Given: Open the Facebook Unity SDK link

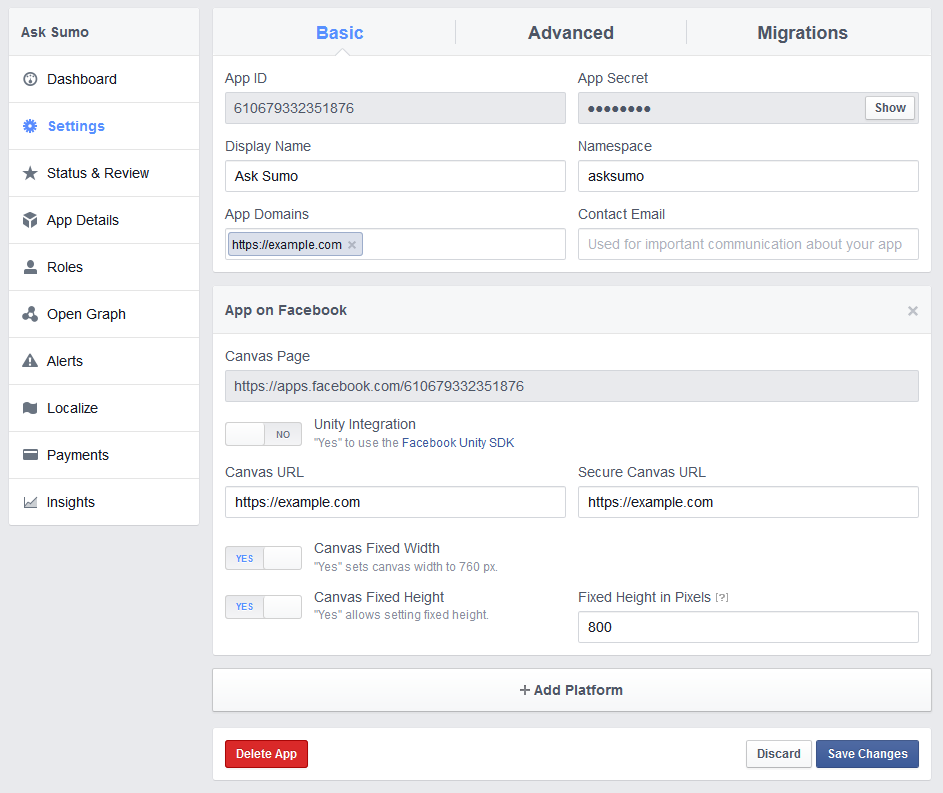Looking at the screenshot, I should click(x=458, y=443).
